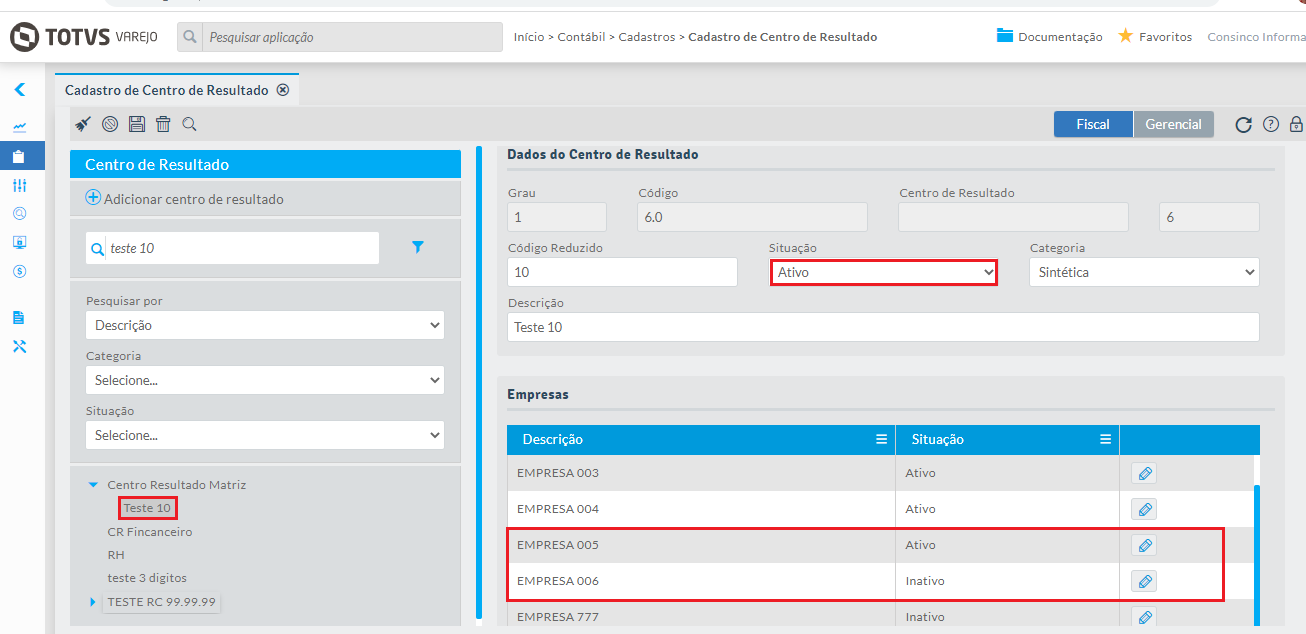This screenshot has width=1306, height=634.
Task: Click the Consinco Informa text at top
Action: [1256, 37]
